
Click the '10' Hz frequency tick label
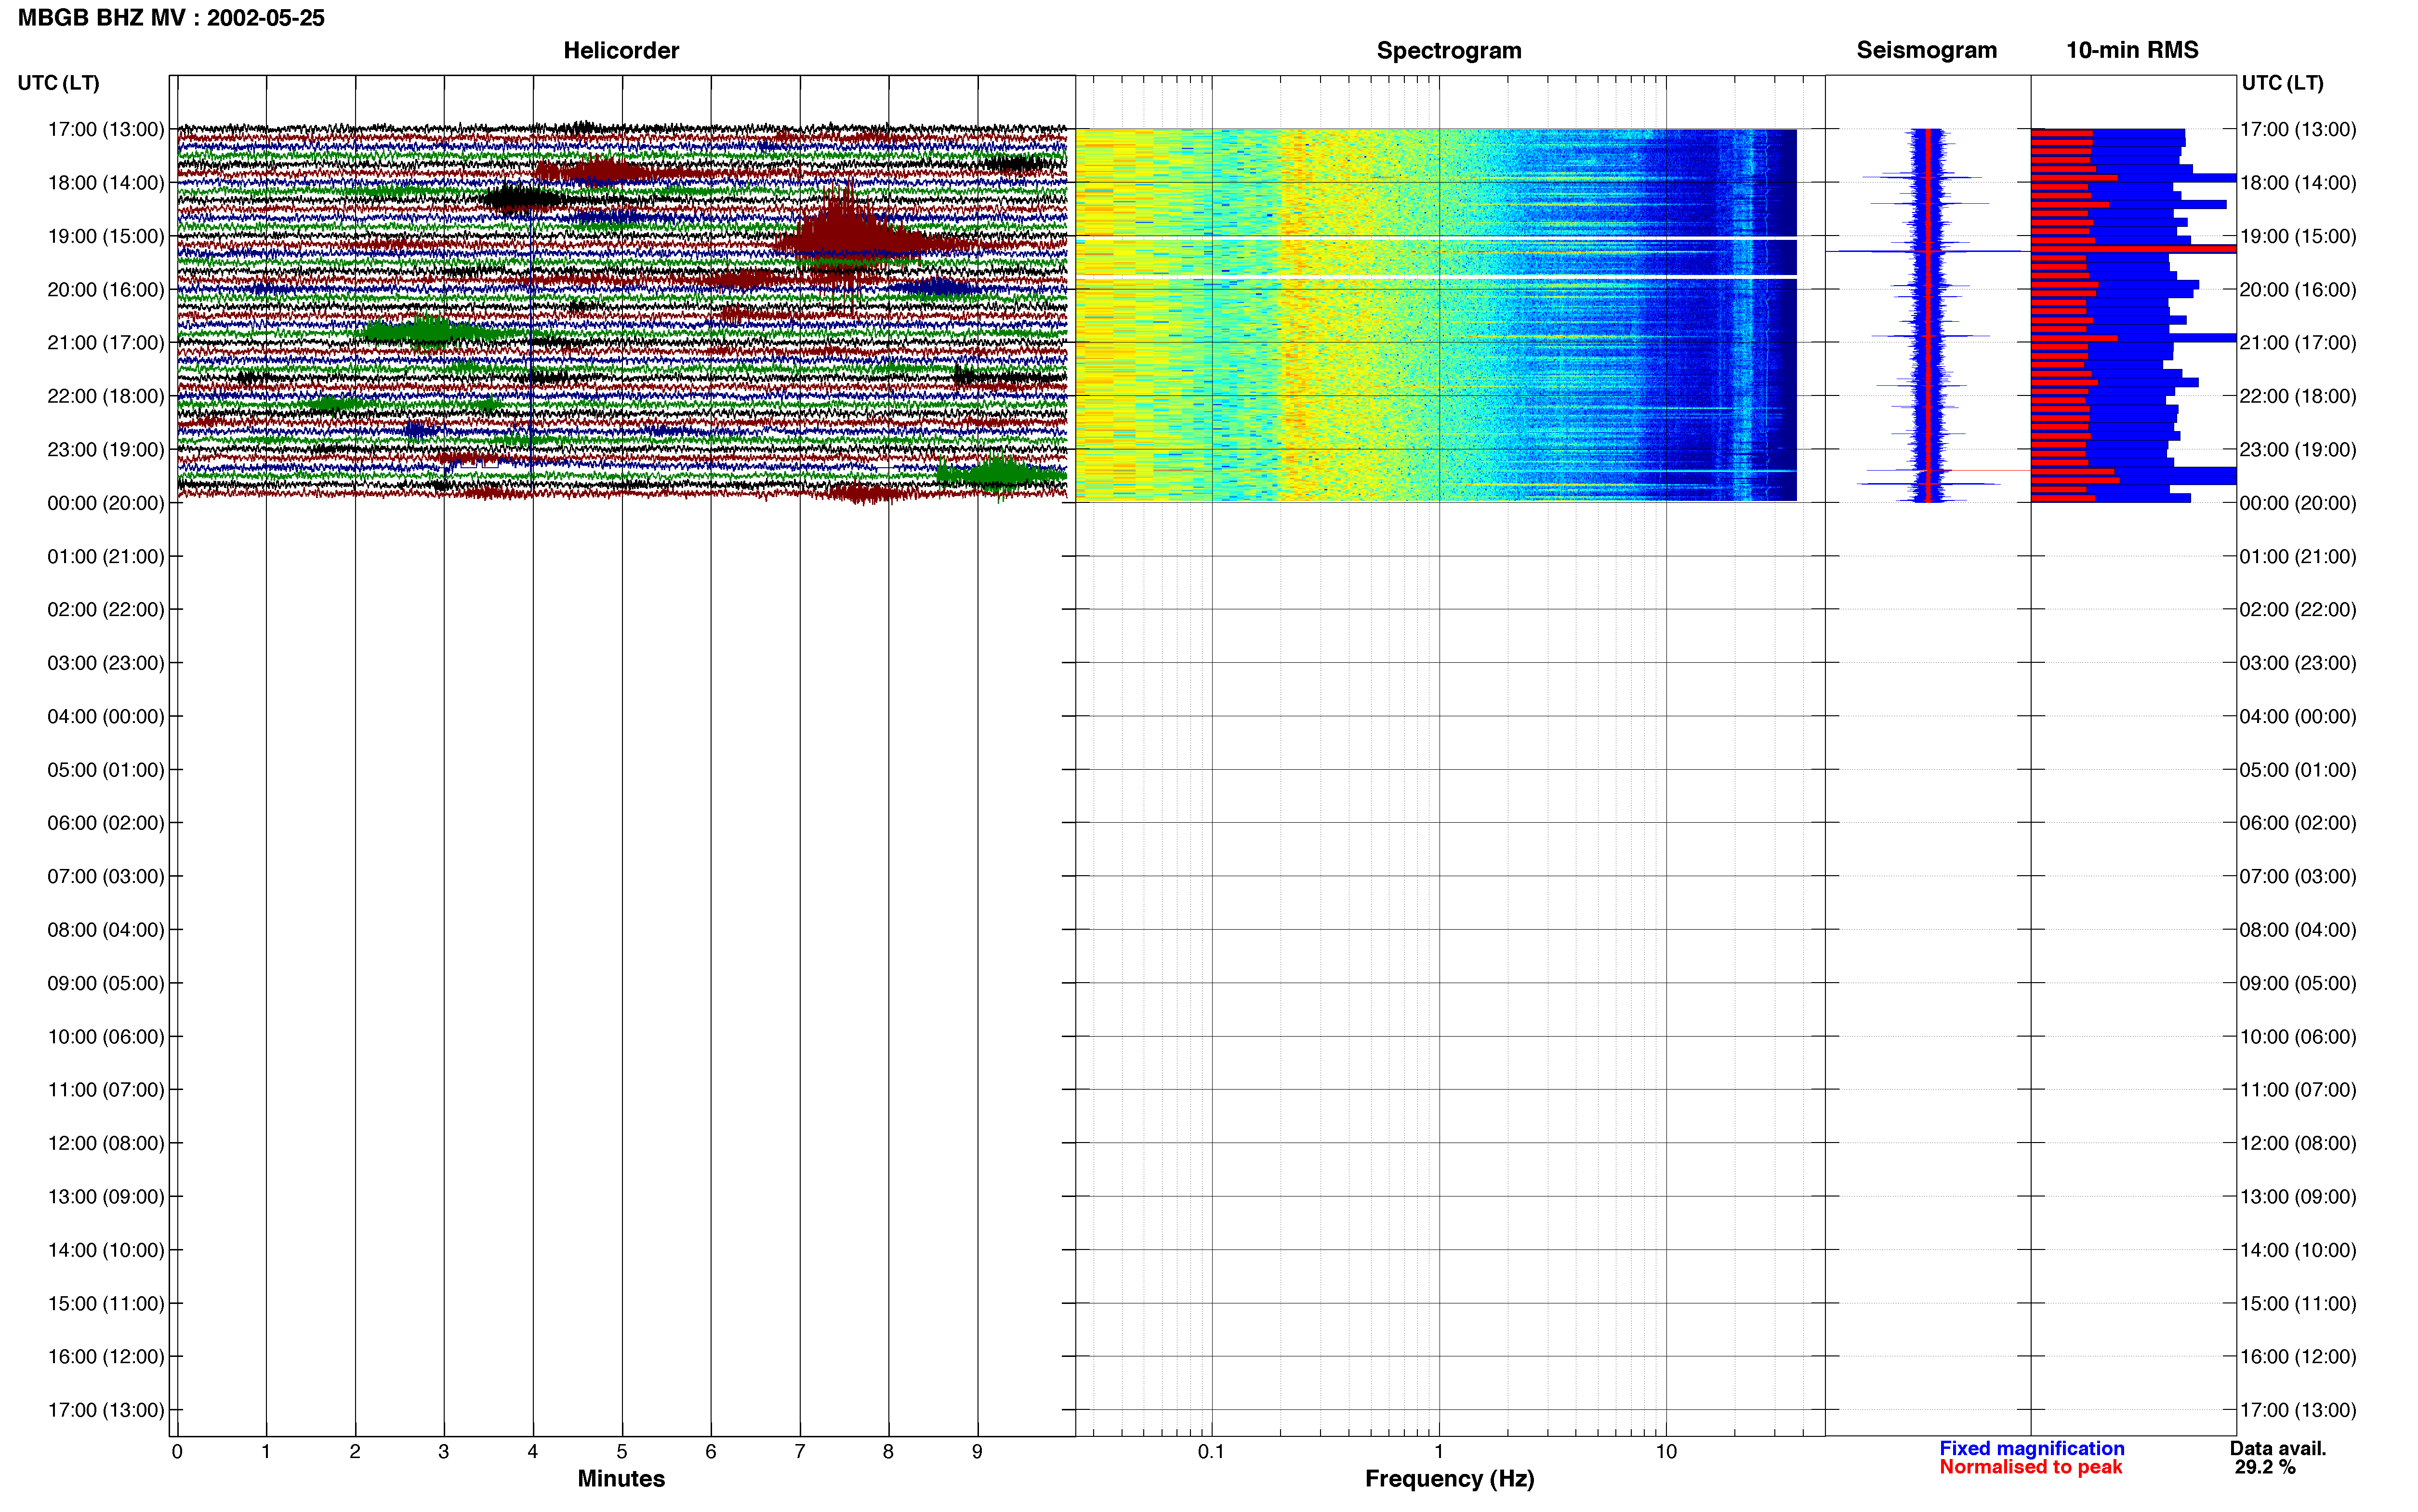point(1666,1452)
